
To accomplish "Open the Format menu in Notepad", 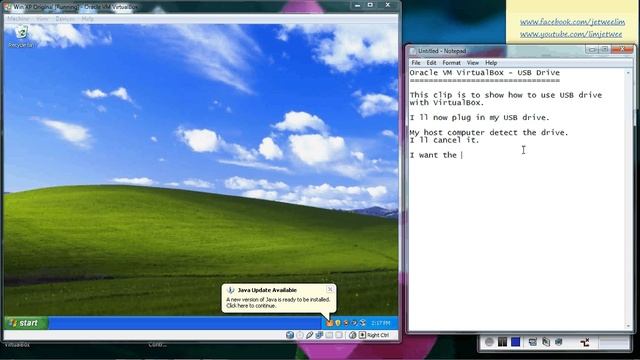I will click(451, 62).
